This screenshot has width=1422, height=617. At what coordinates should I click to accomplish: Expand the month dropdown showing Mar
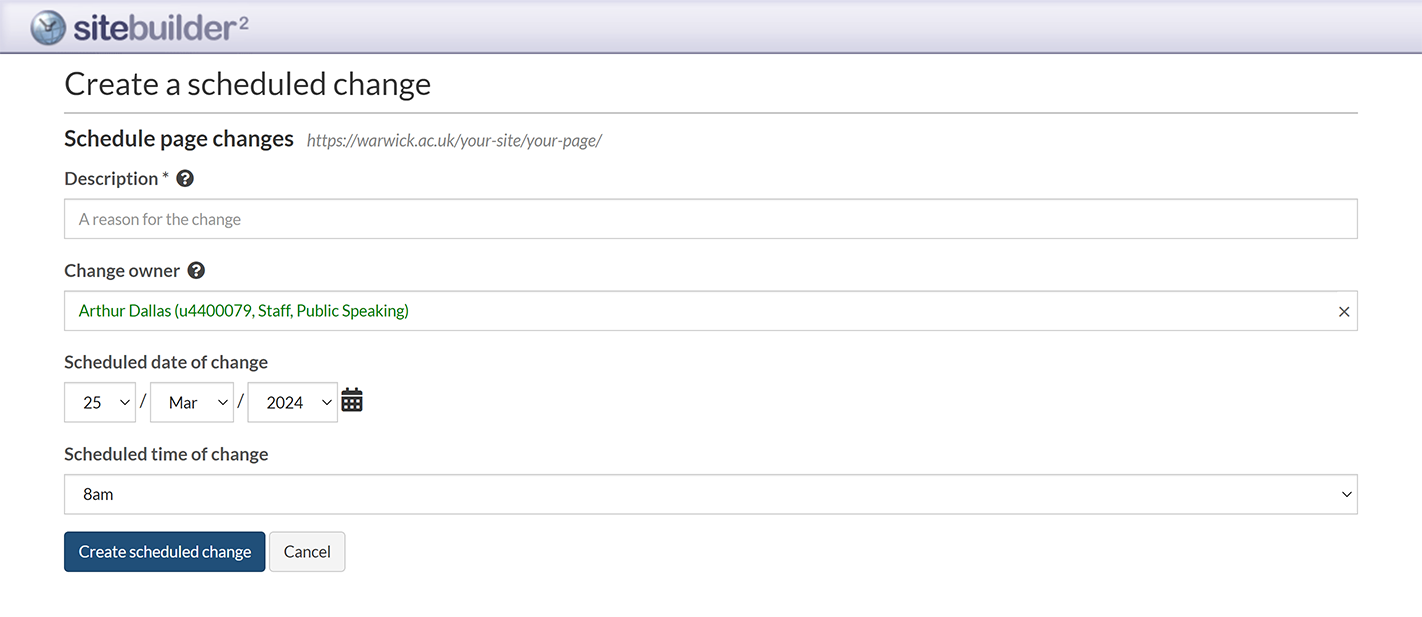tap(192, 402)
